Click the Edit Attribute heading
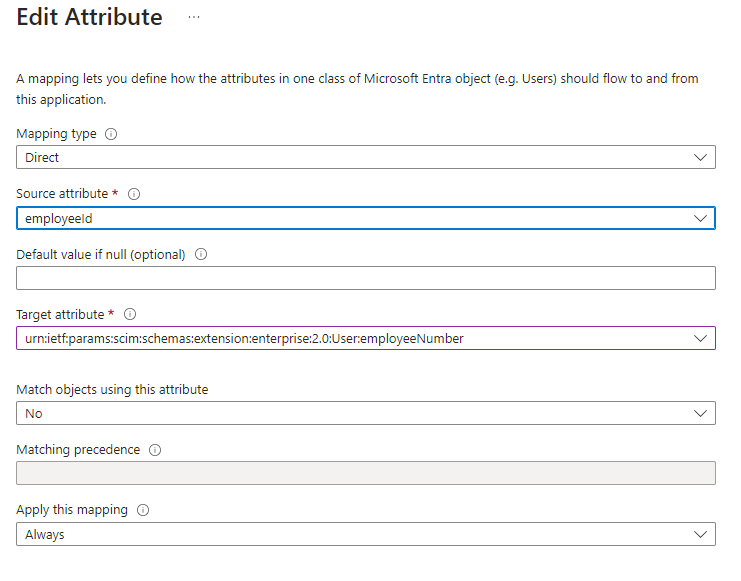 pyautogui.click(x=89, y=17)
